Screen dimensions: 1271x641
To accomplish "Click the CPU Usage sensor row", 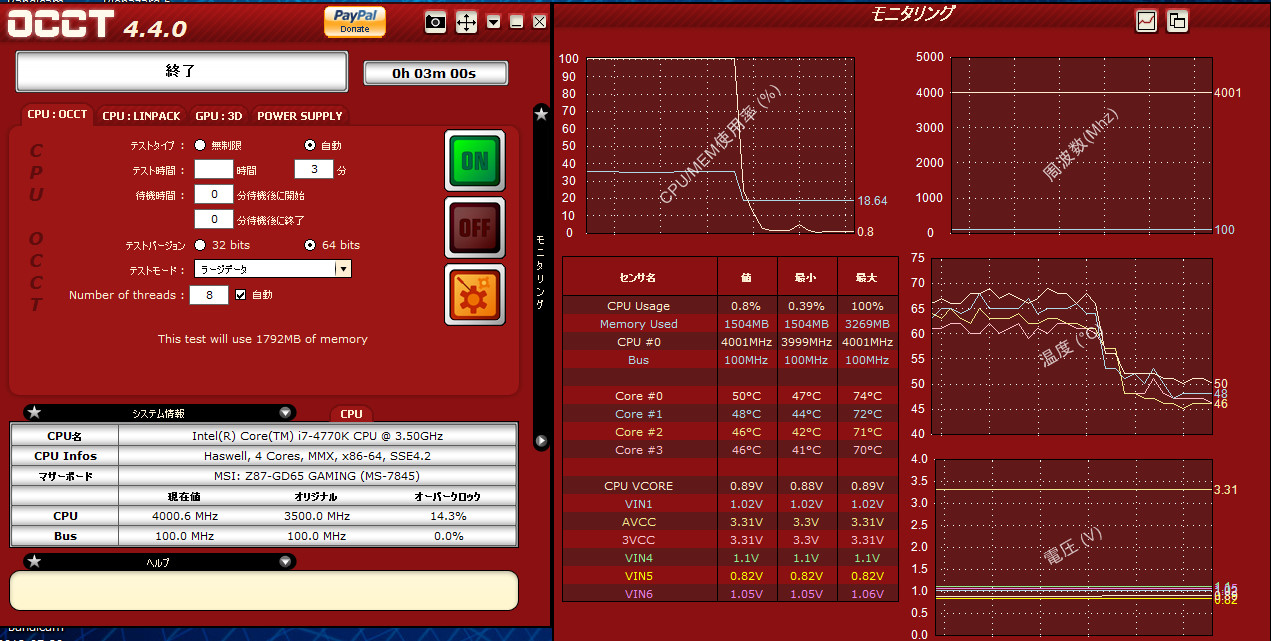I will tap(730, 306).
